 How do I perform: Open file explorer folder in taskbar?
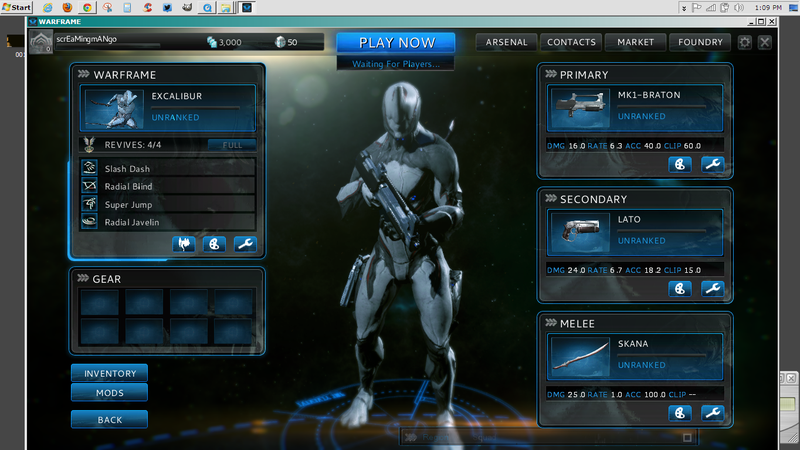[226, 8]
